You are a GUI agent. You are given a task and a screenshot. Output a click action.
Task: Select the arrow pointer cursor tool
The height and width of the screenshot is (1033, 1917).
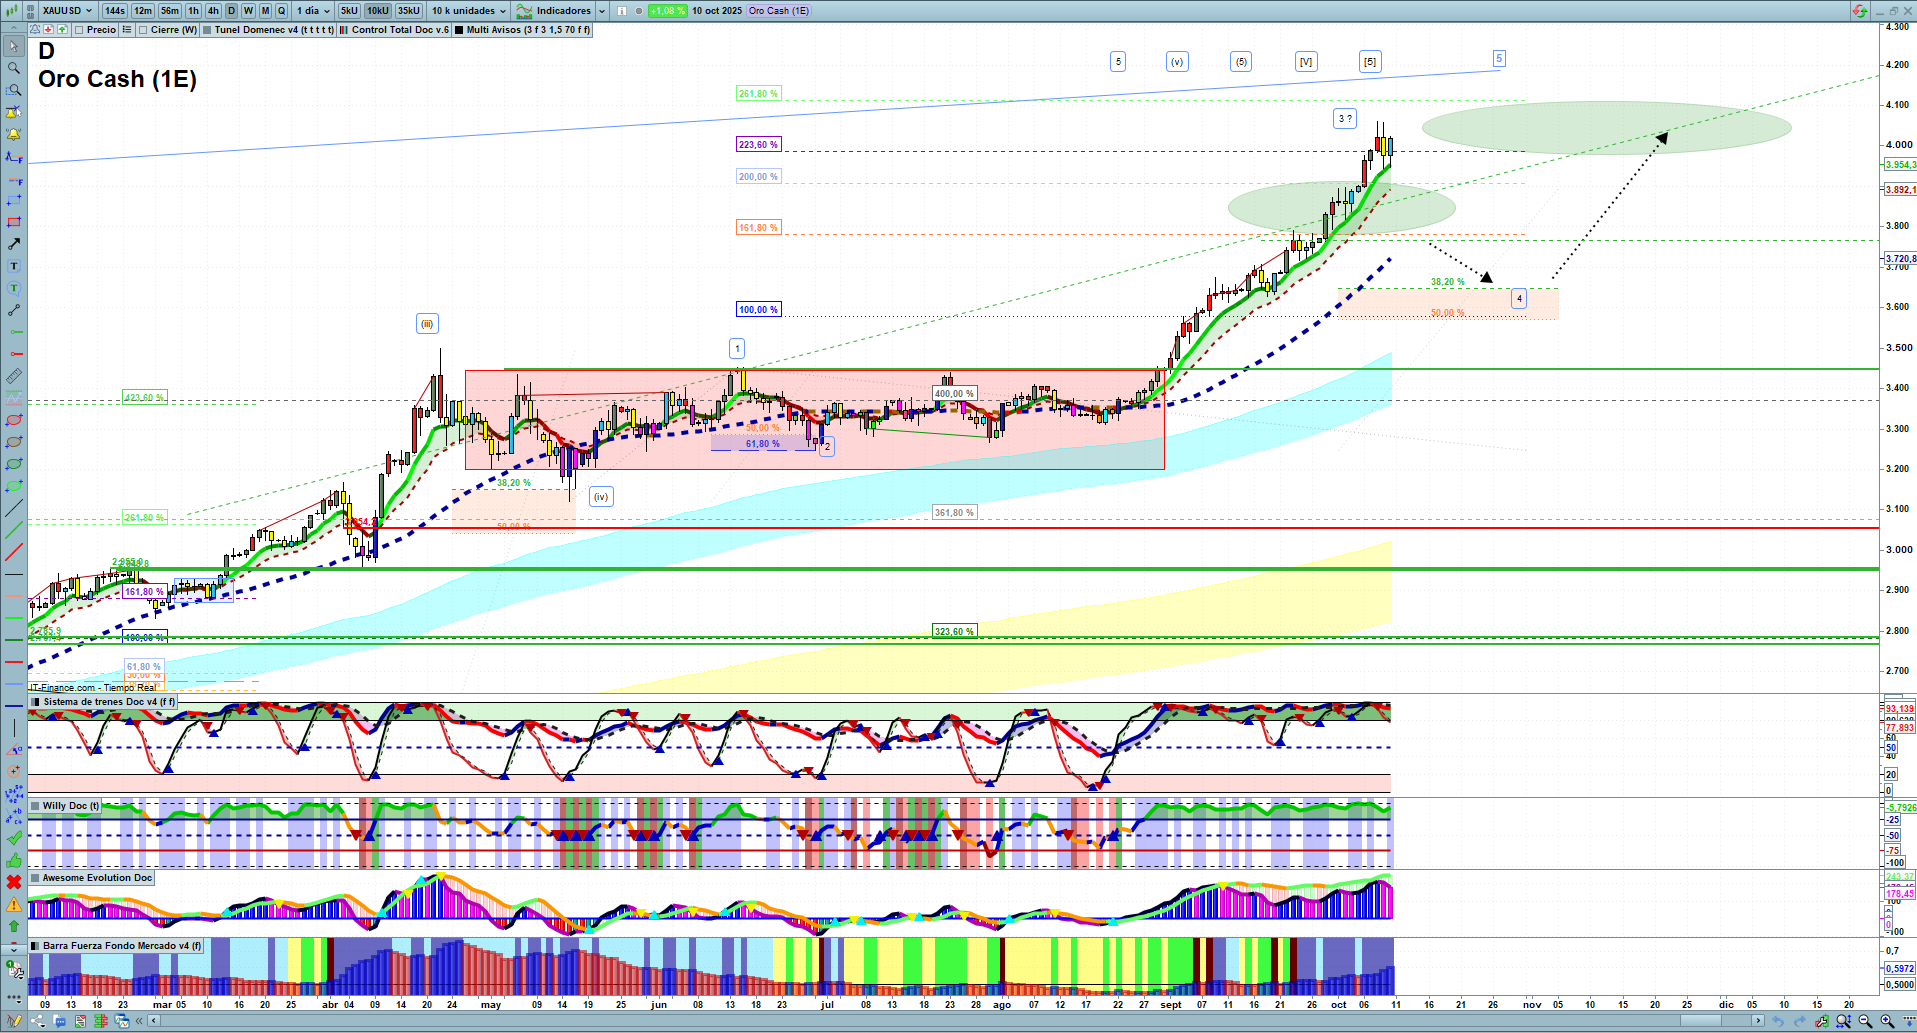point(14,46)
